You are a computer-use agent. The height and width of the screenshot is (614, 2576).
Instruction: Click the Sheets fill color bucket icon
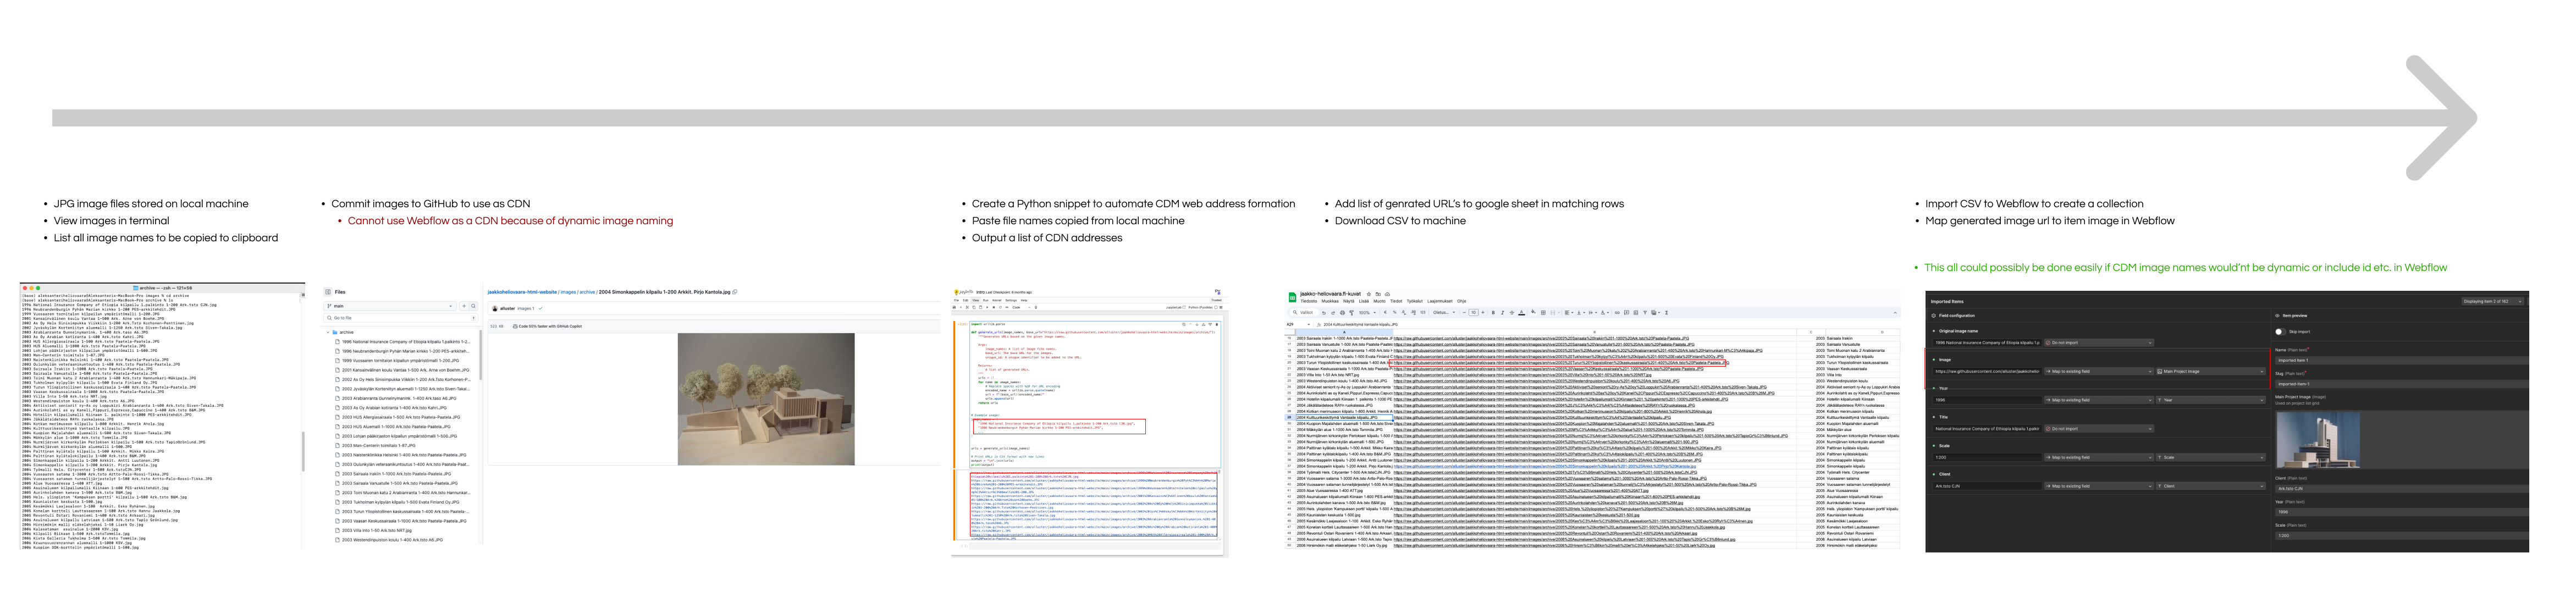tap(1533, 312)
